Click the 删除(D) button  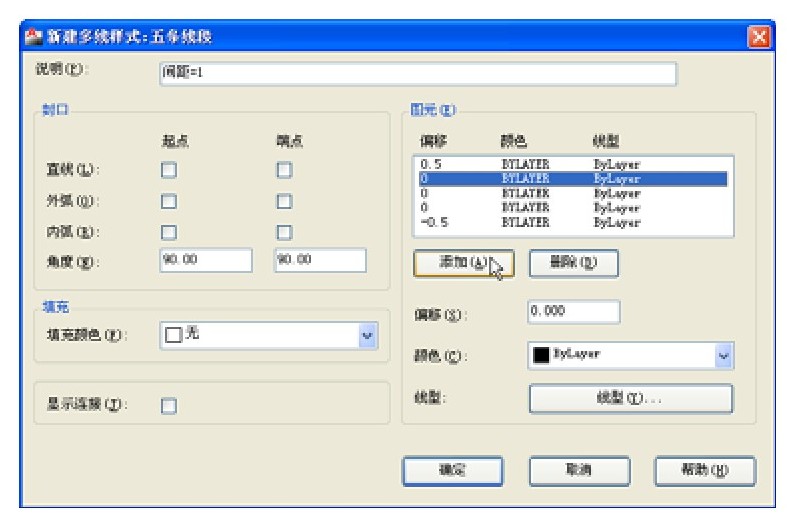coord(574,263)
